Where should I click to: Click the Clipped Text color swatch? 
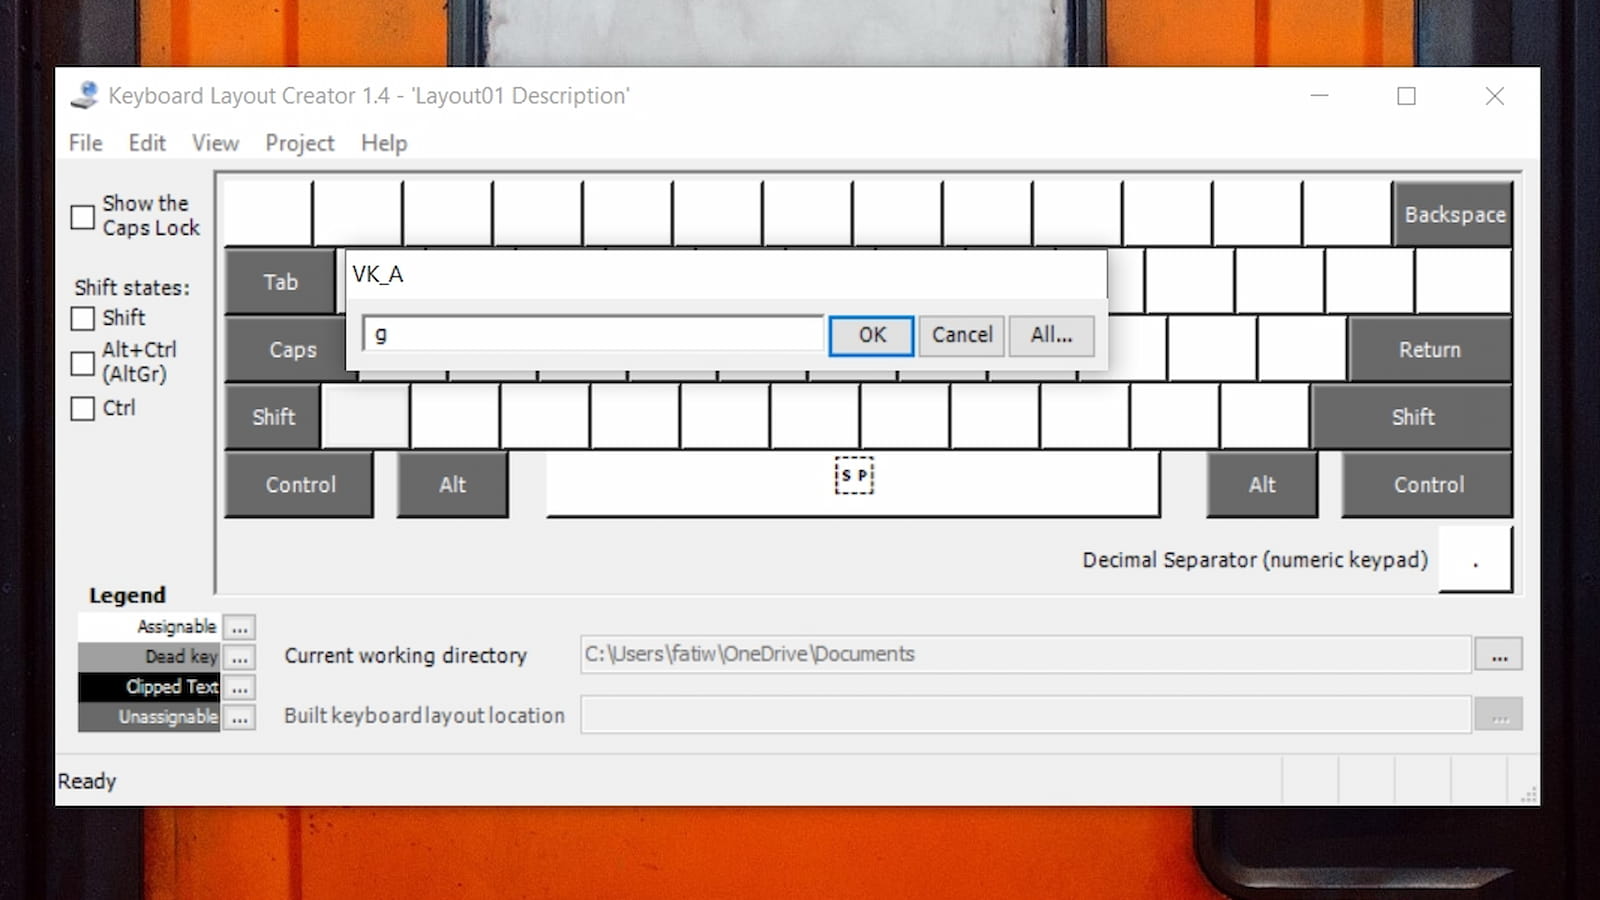tap(149, 687)
